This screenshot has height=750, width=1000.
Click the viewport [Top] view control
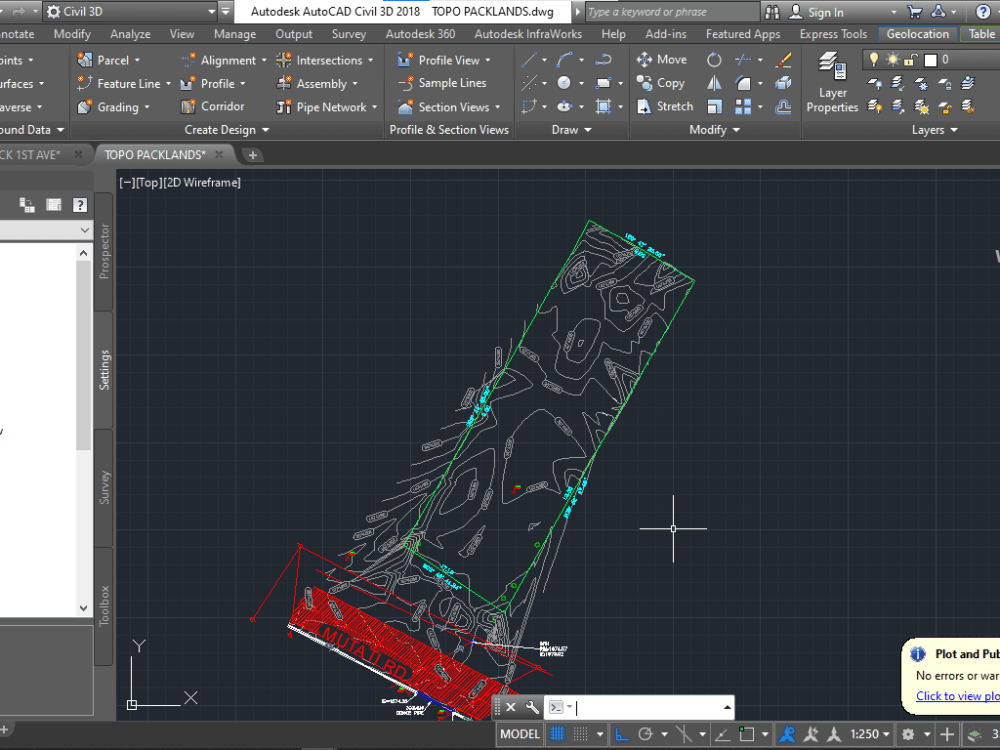148,182
